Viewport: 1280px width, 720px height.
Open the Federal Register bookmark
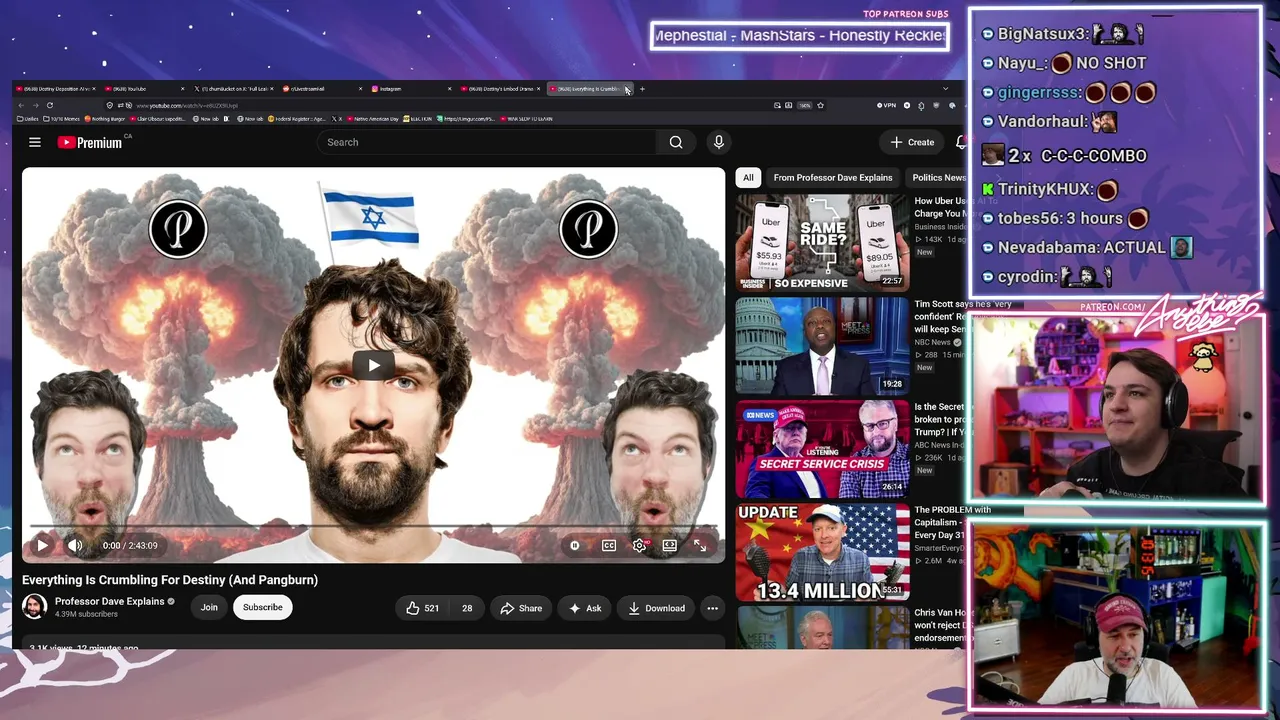[x=297, y=119]
